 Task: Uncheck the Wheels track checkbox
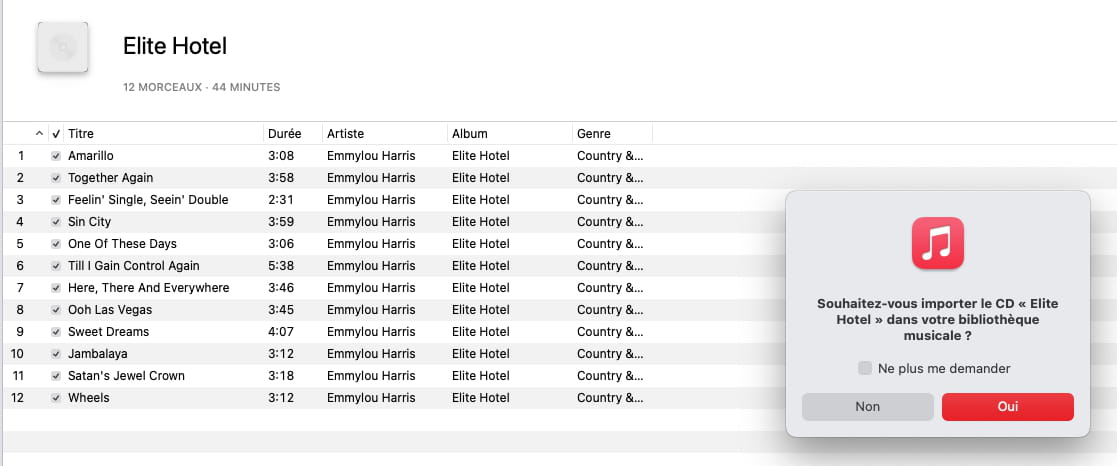click(x=56, y=398)
